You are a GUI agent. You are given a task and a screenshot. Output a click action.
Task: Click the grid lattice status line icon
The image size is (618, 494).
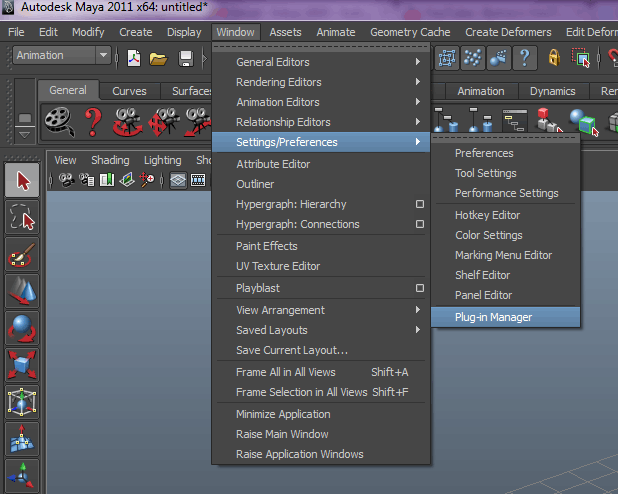(447, 58)
